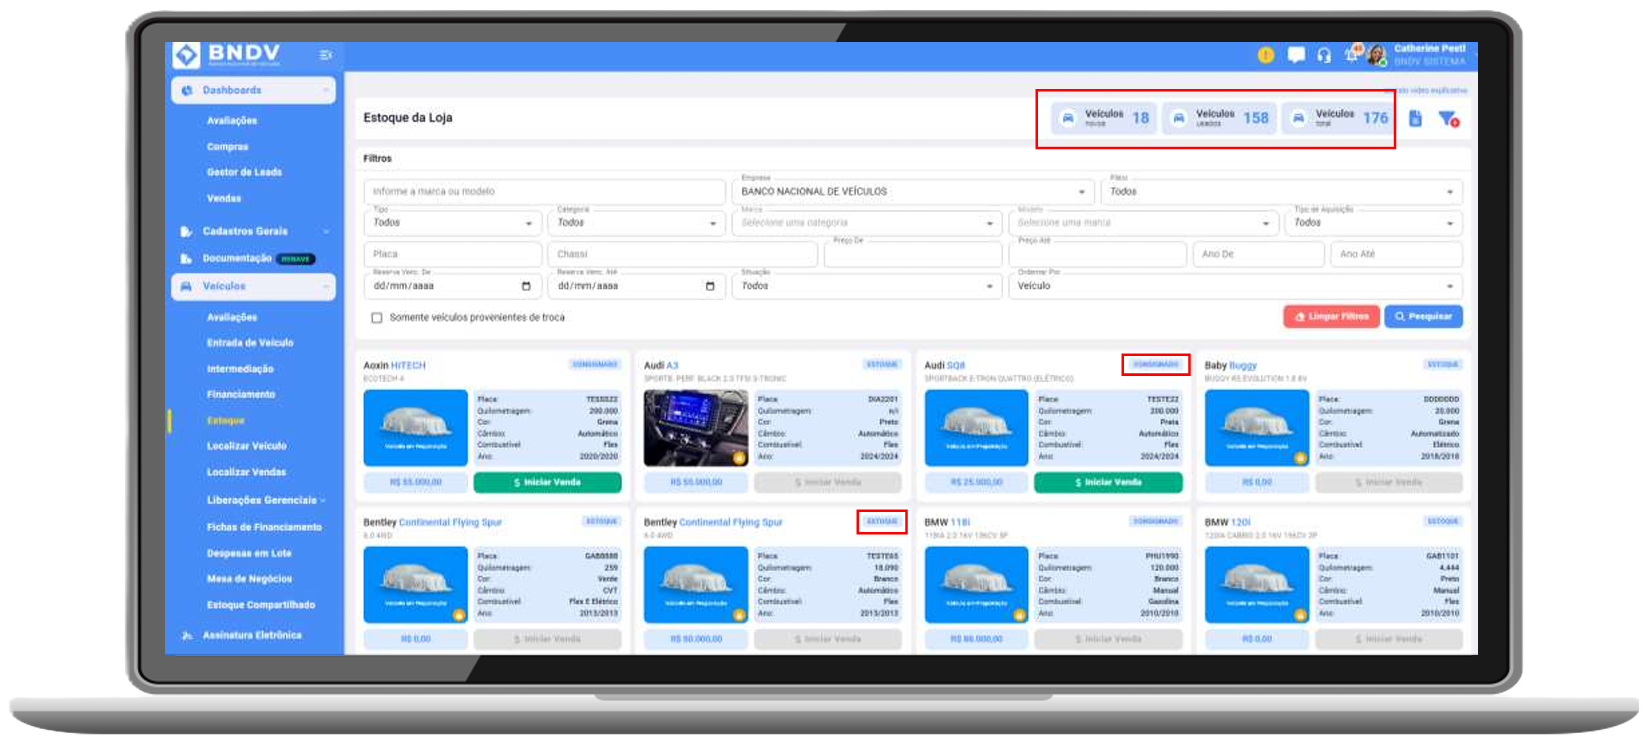Image resolution: width=1649 pixels, height=738 pixels.
Task: Expand the Situação dropdown
Action: pyautogui.click(x=867, y=286)
